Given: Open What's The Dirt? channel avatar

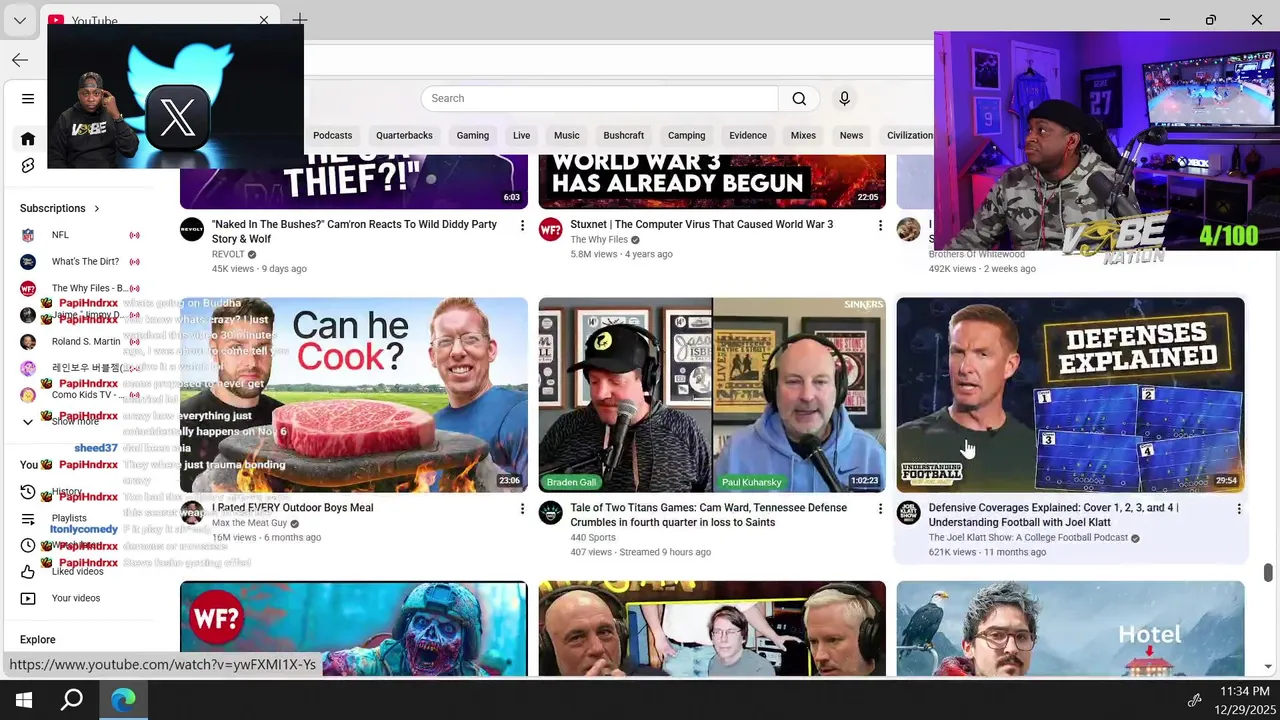Looking at the screenshot, I should point(28,262).
